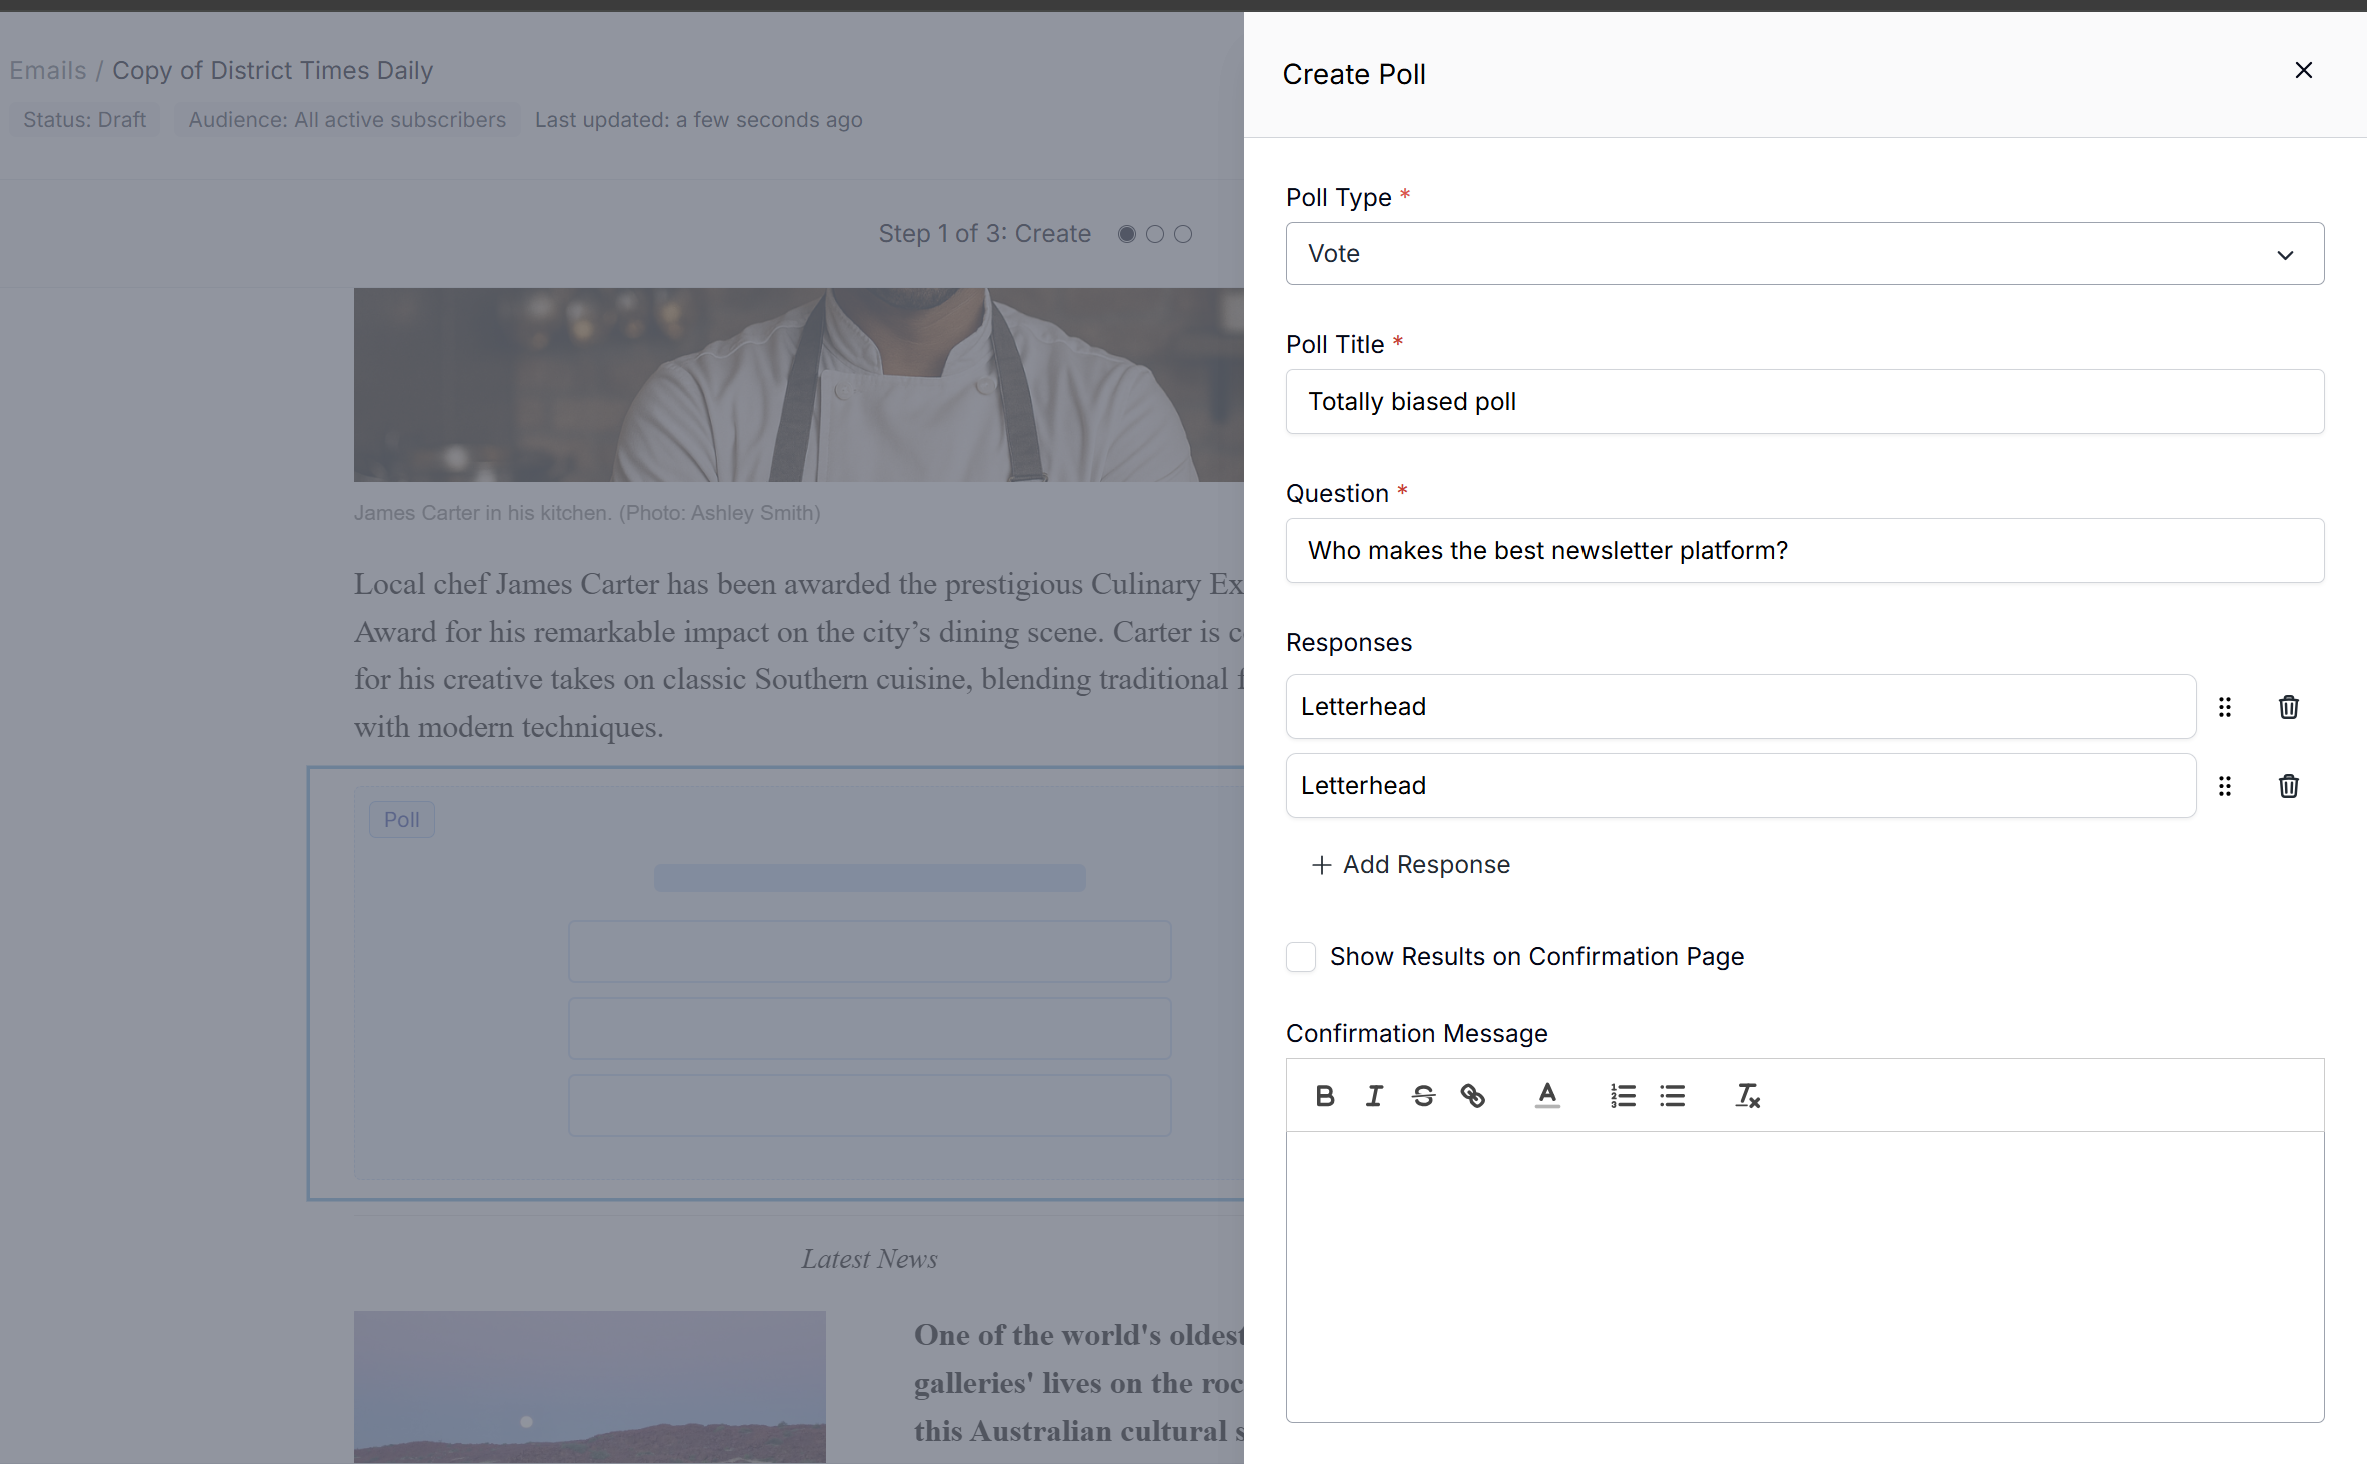Click the chef James Carter photo
The height and width of the screenshot is (1464, 2367).
coord(798,385)
